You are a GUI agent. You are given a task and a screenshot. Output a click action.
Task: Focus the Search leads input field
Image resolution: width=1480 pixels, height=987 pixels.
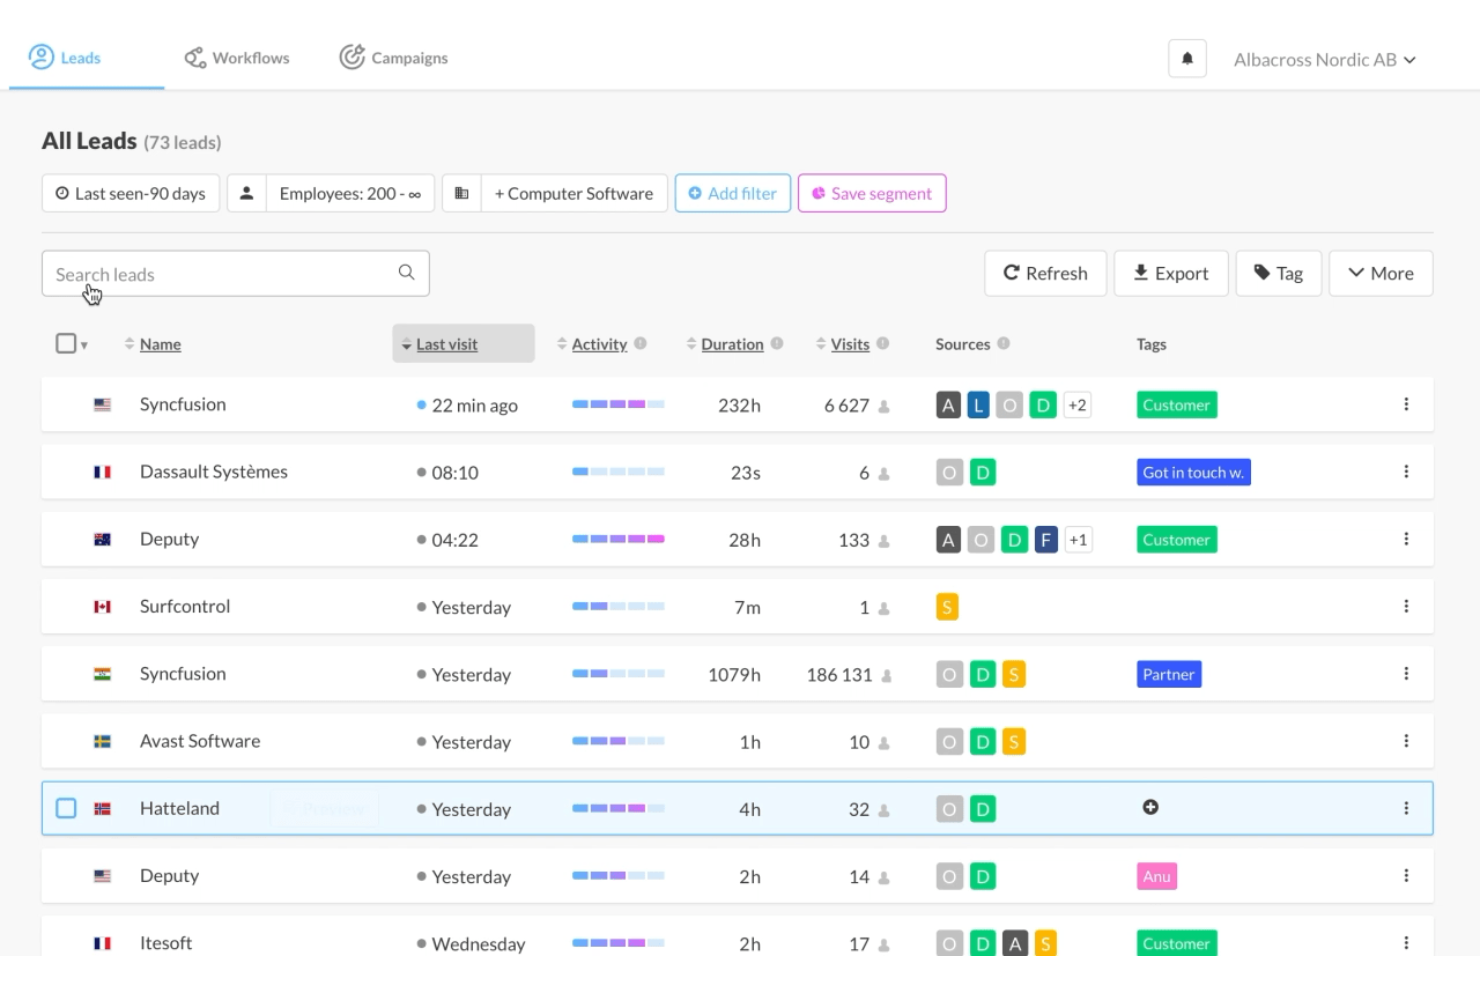point(220,274)
